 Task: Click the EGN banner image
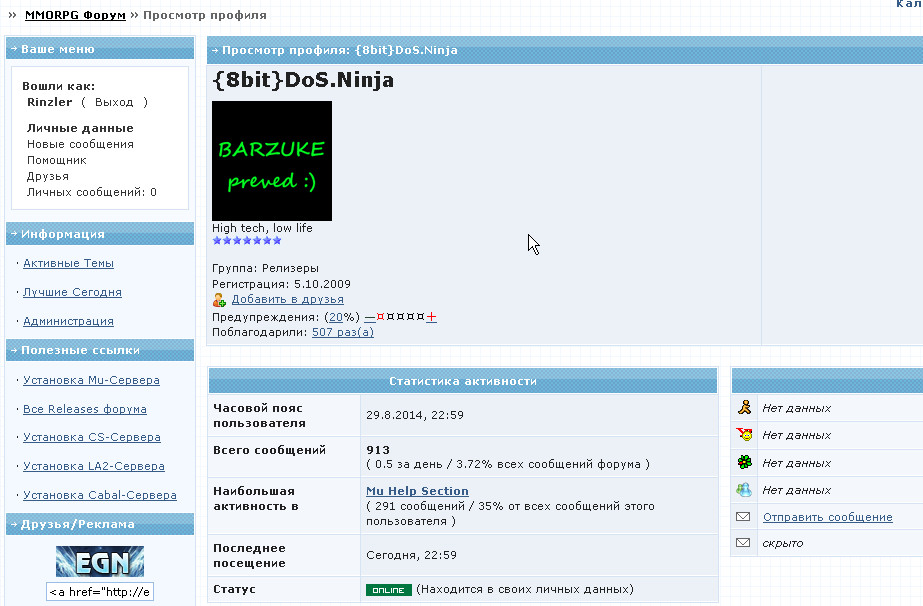tap(100, 561)
